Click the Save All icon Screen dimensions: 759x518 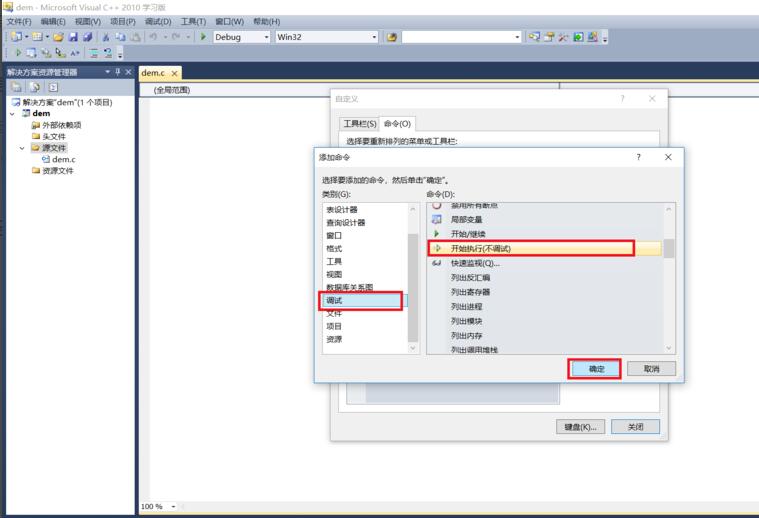pyautogui.click(x=87, y=37)
